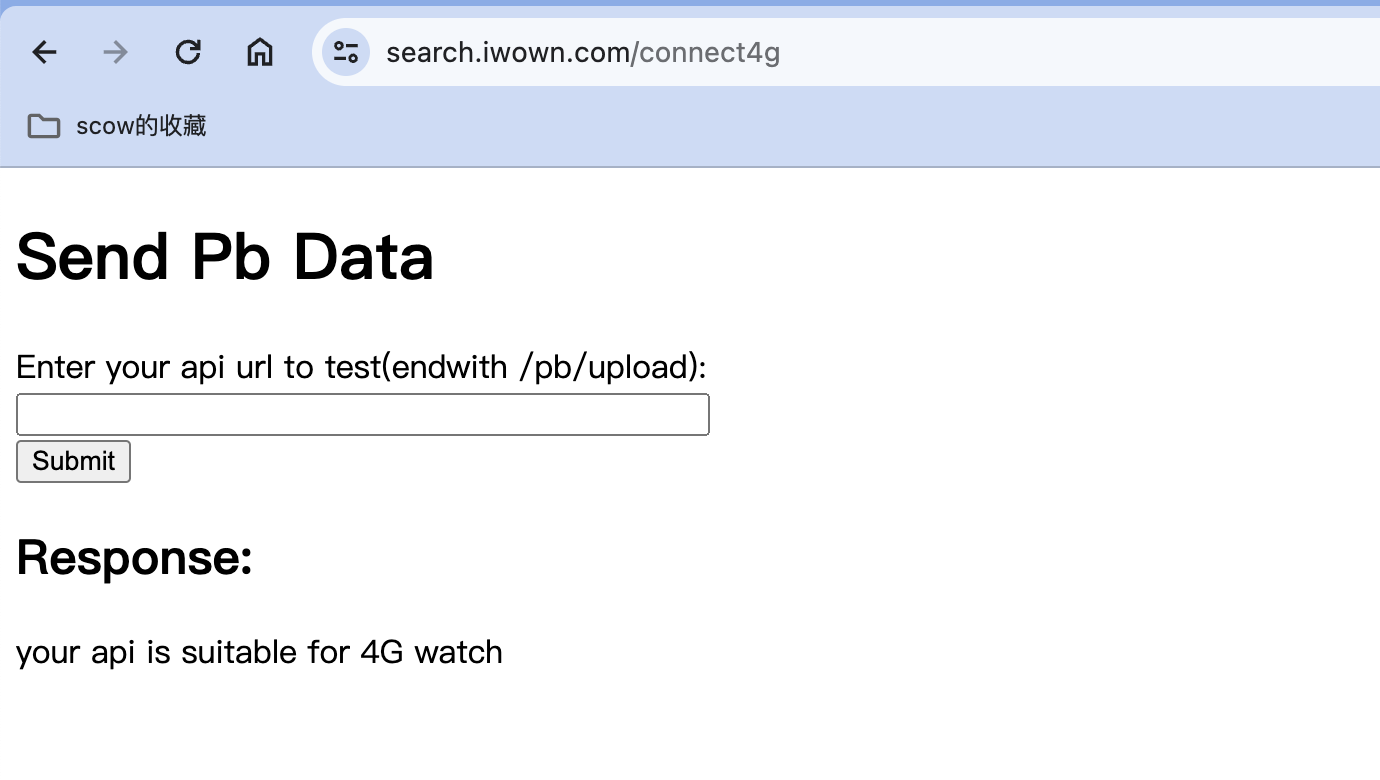1380x780 pixels.
Task: Click the API URL text input field
Action: click(x=362, y=414)
